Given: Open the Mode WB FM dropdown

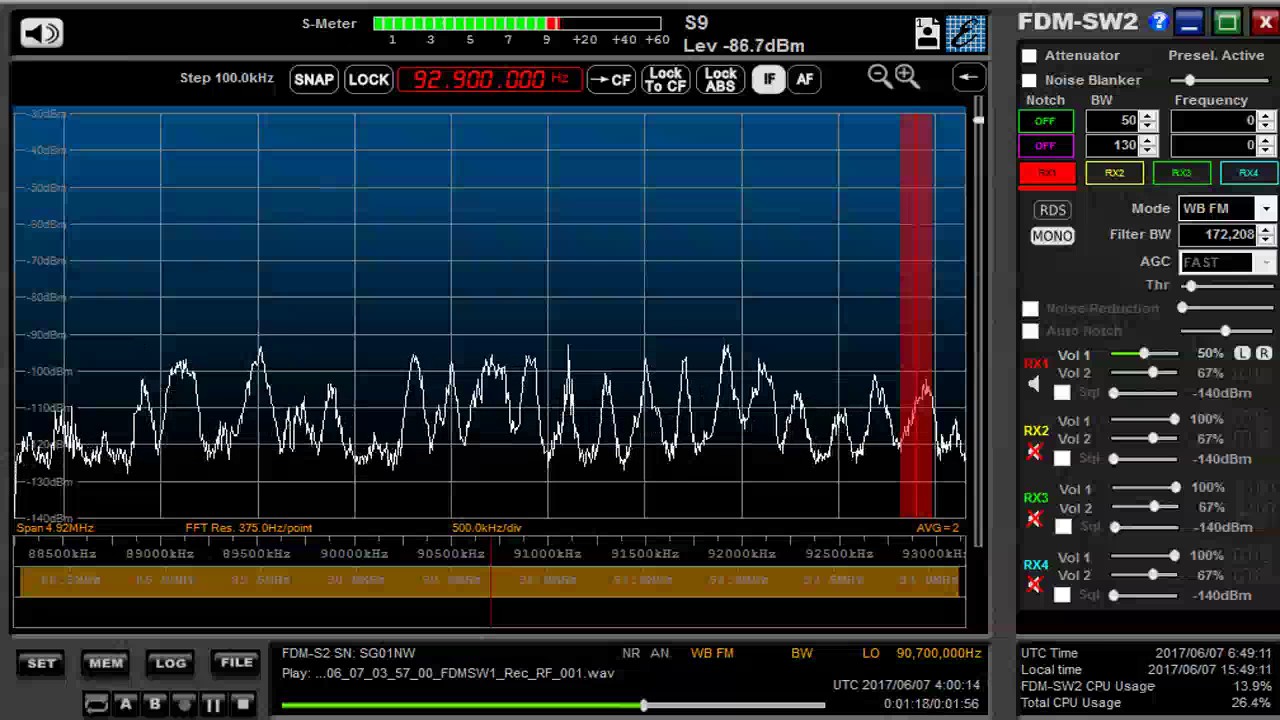Looking at the screenshot, I should (1266, 208).
